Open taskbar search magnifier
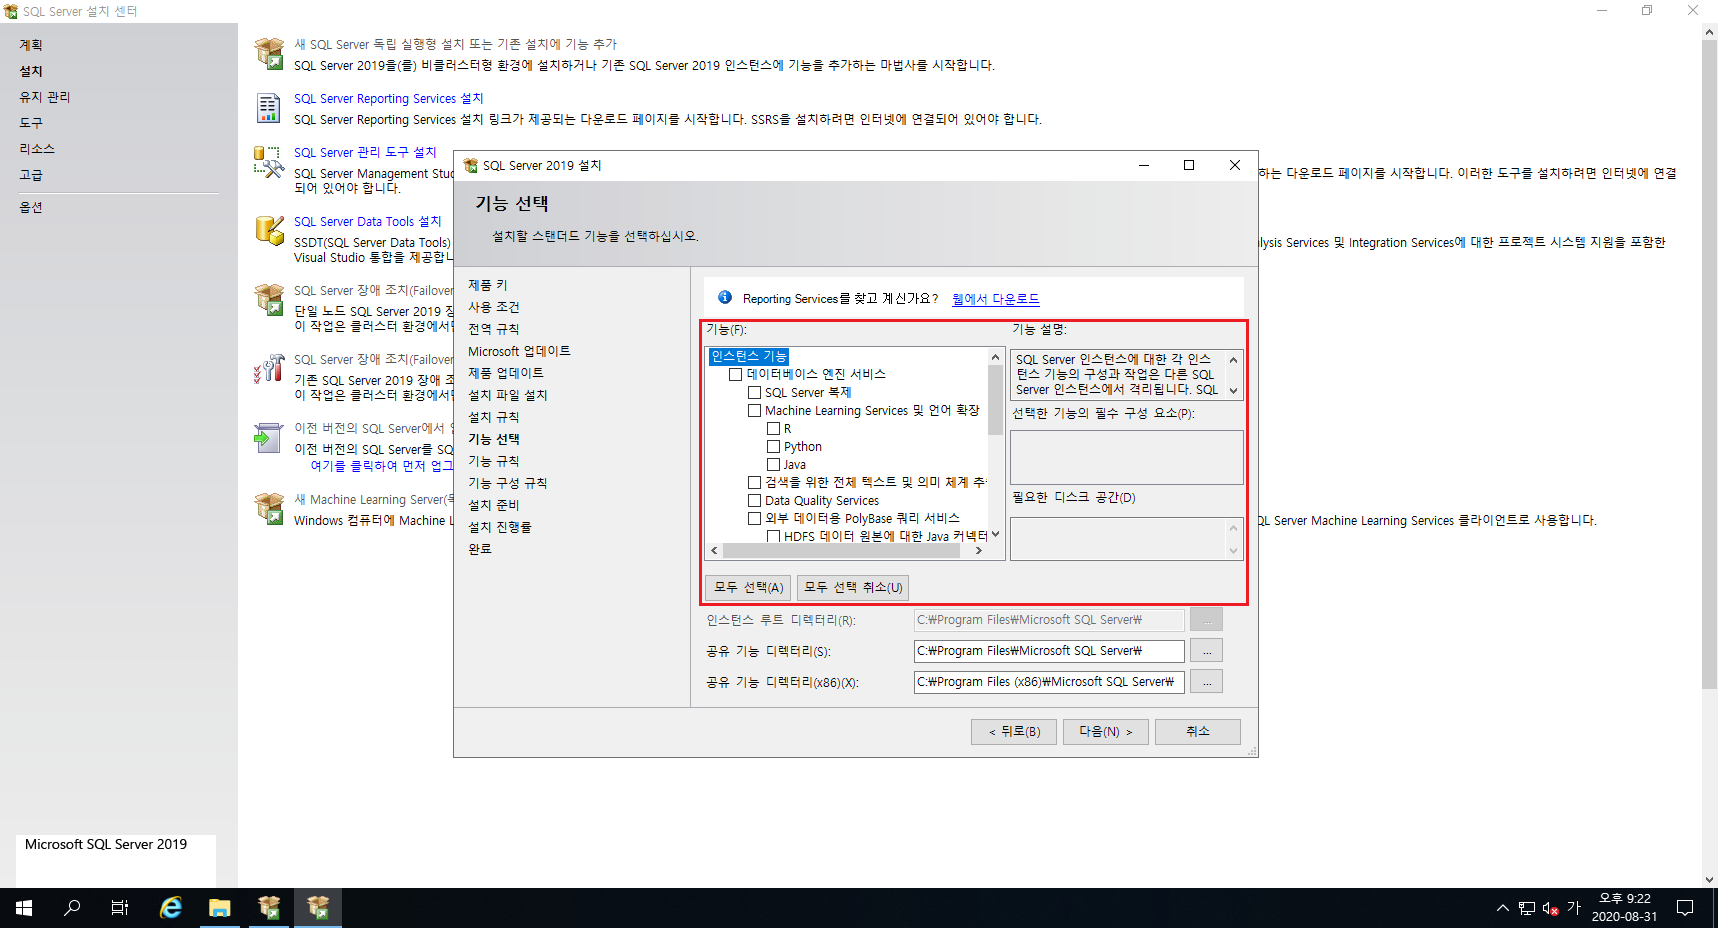Image resolution: width=1718 pixels, height=928 pixels. (72, 908)
